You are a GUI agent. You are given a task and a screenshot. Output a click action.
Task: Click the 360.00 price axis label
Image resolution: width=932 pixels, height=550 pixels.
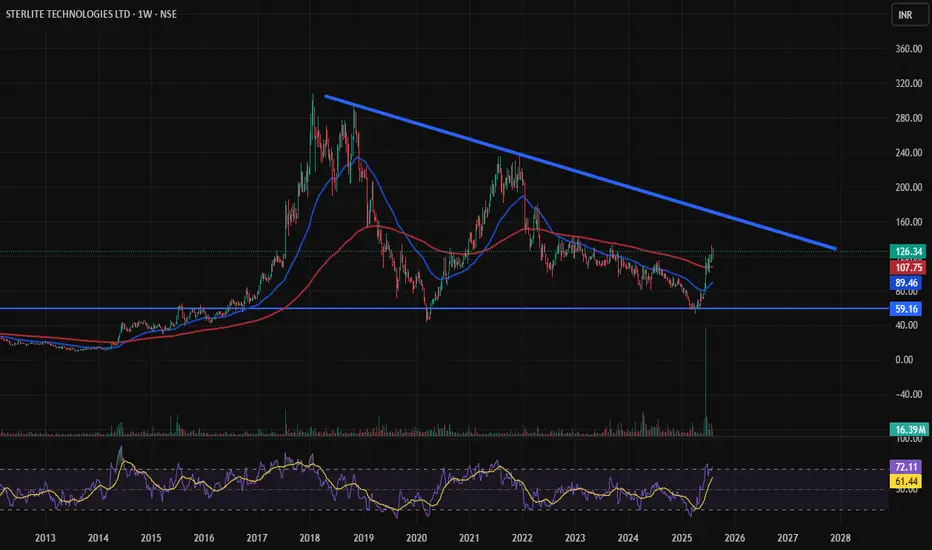click(x=908, y=49)
